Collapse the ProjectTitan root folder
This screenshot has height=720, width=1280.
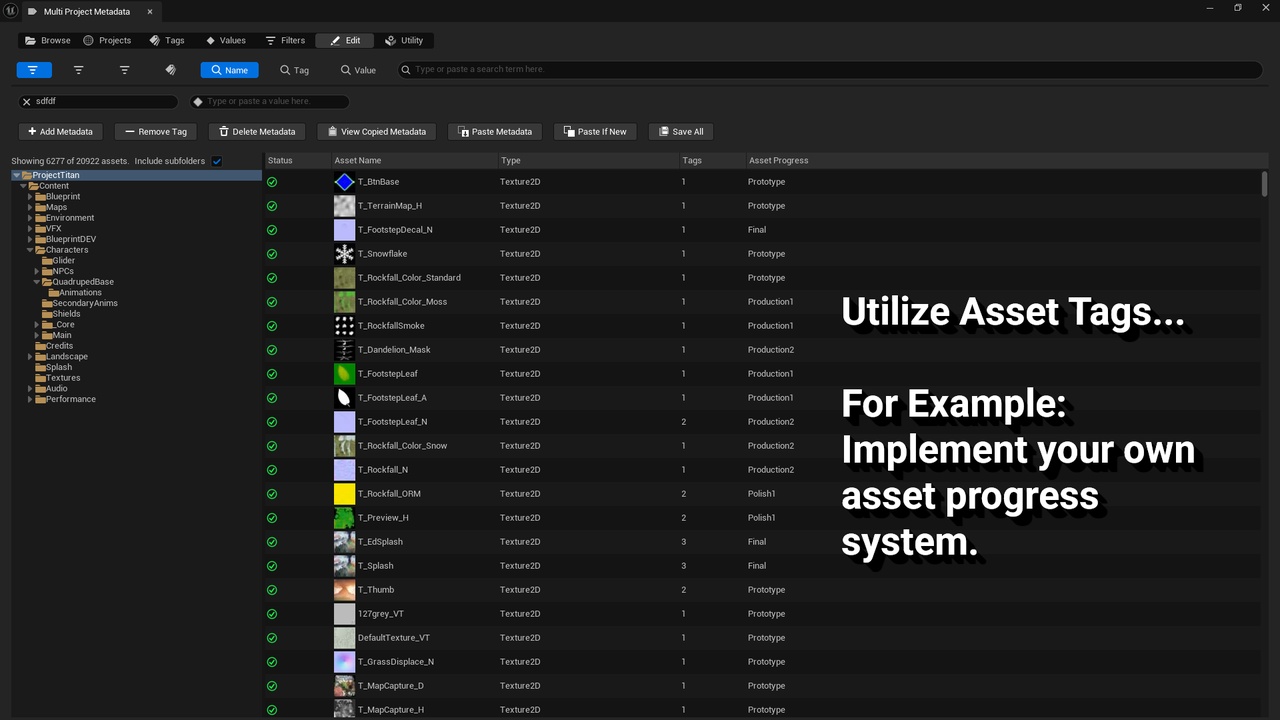(16, 175)
